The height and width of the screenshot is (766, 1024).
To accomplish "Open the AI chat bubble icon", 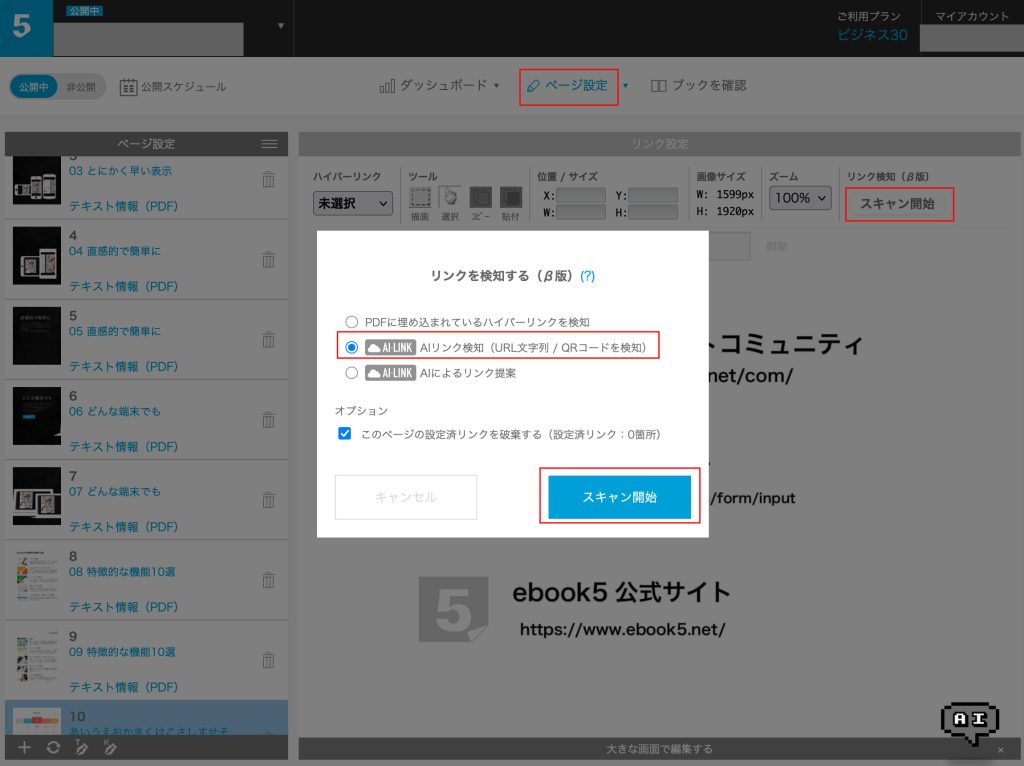I will click(969, 722).
